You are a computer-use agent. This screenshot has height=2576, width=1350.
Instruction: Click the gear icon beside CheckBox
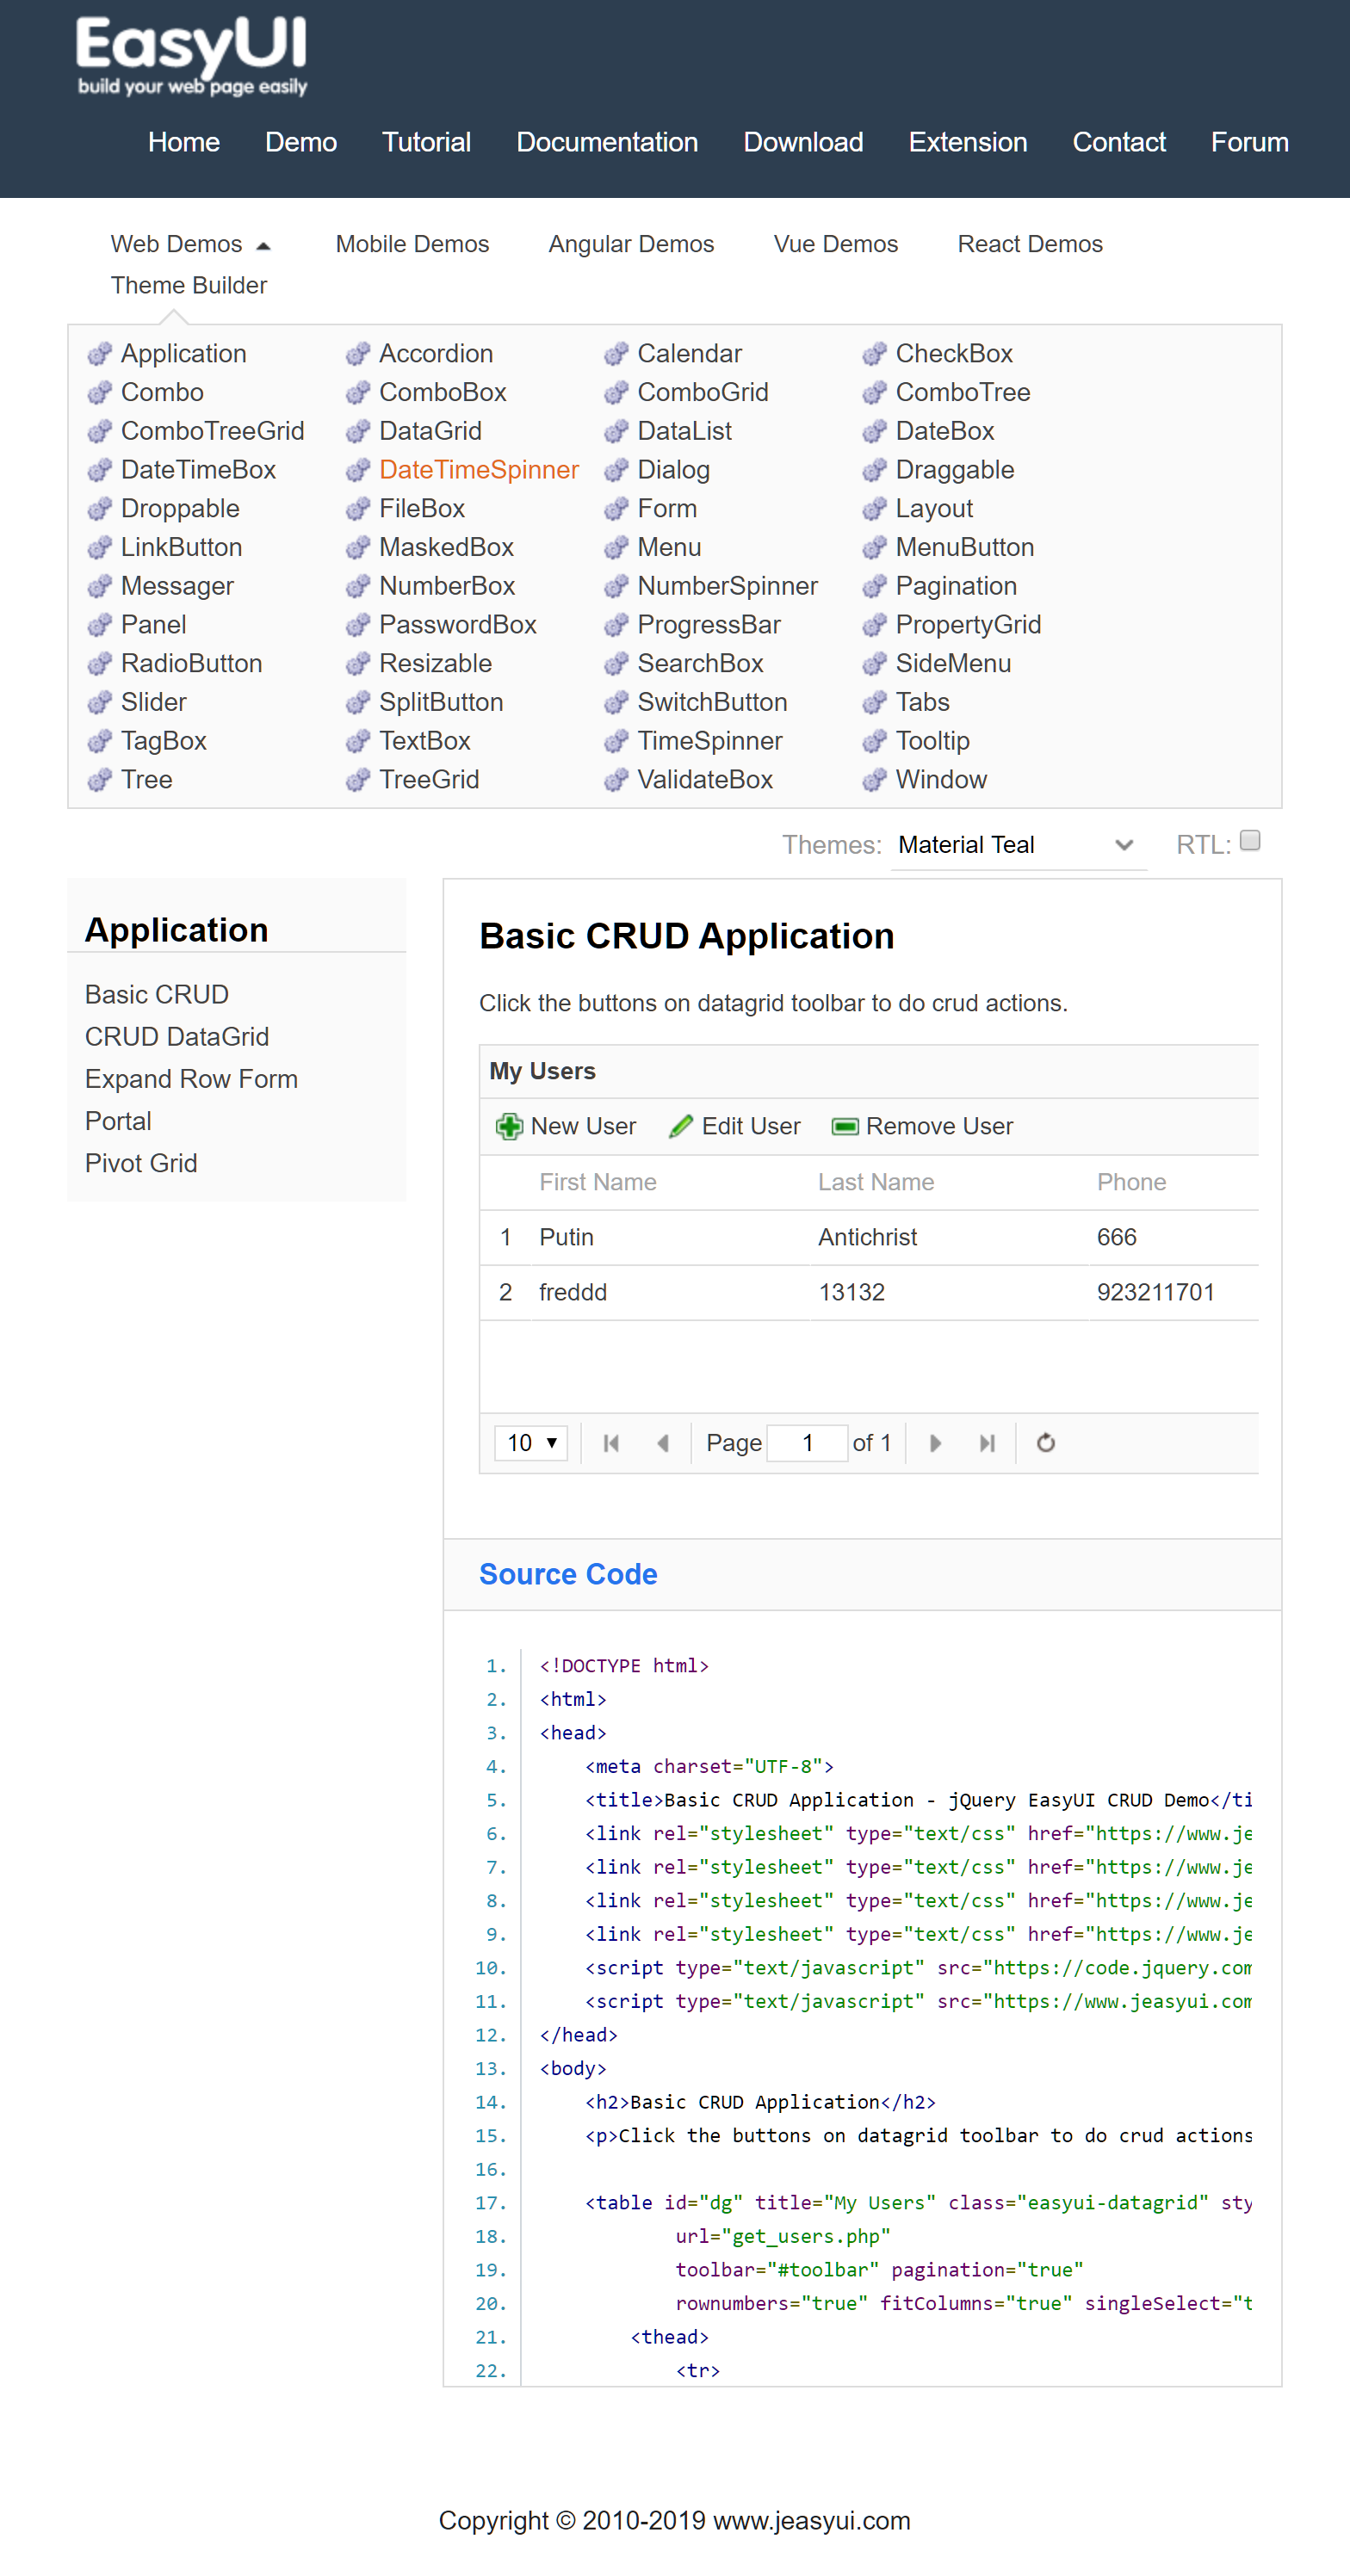(874, 354)
